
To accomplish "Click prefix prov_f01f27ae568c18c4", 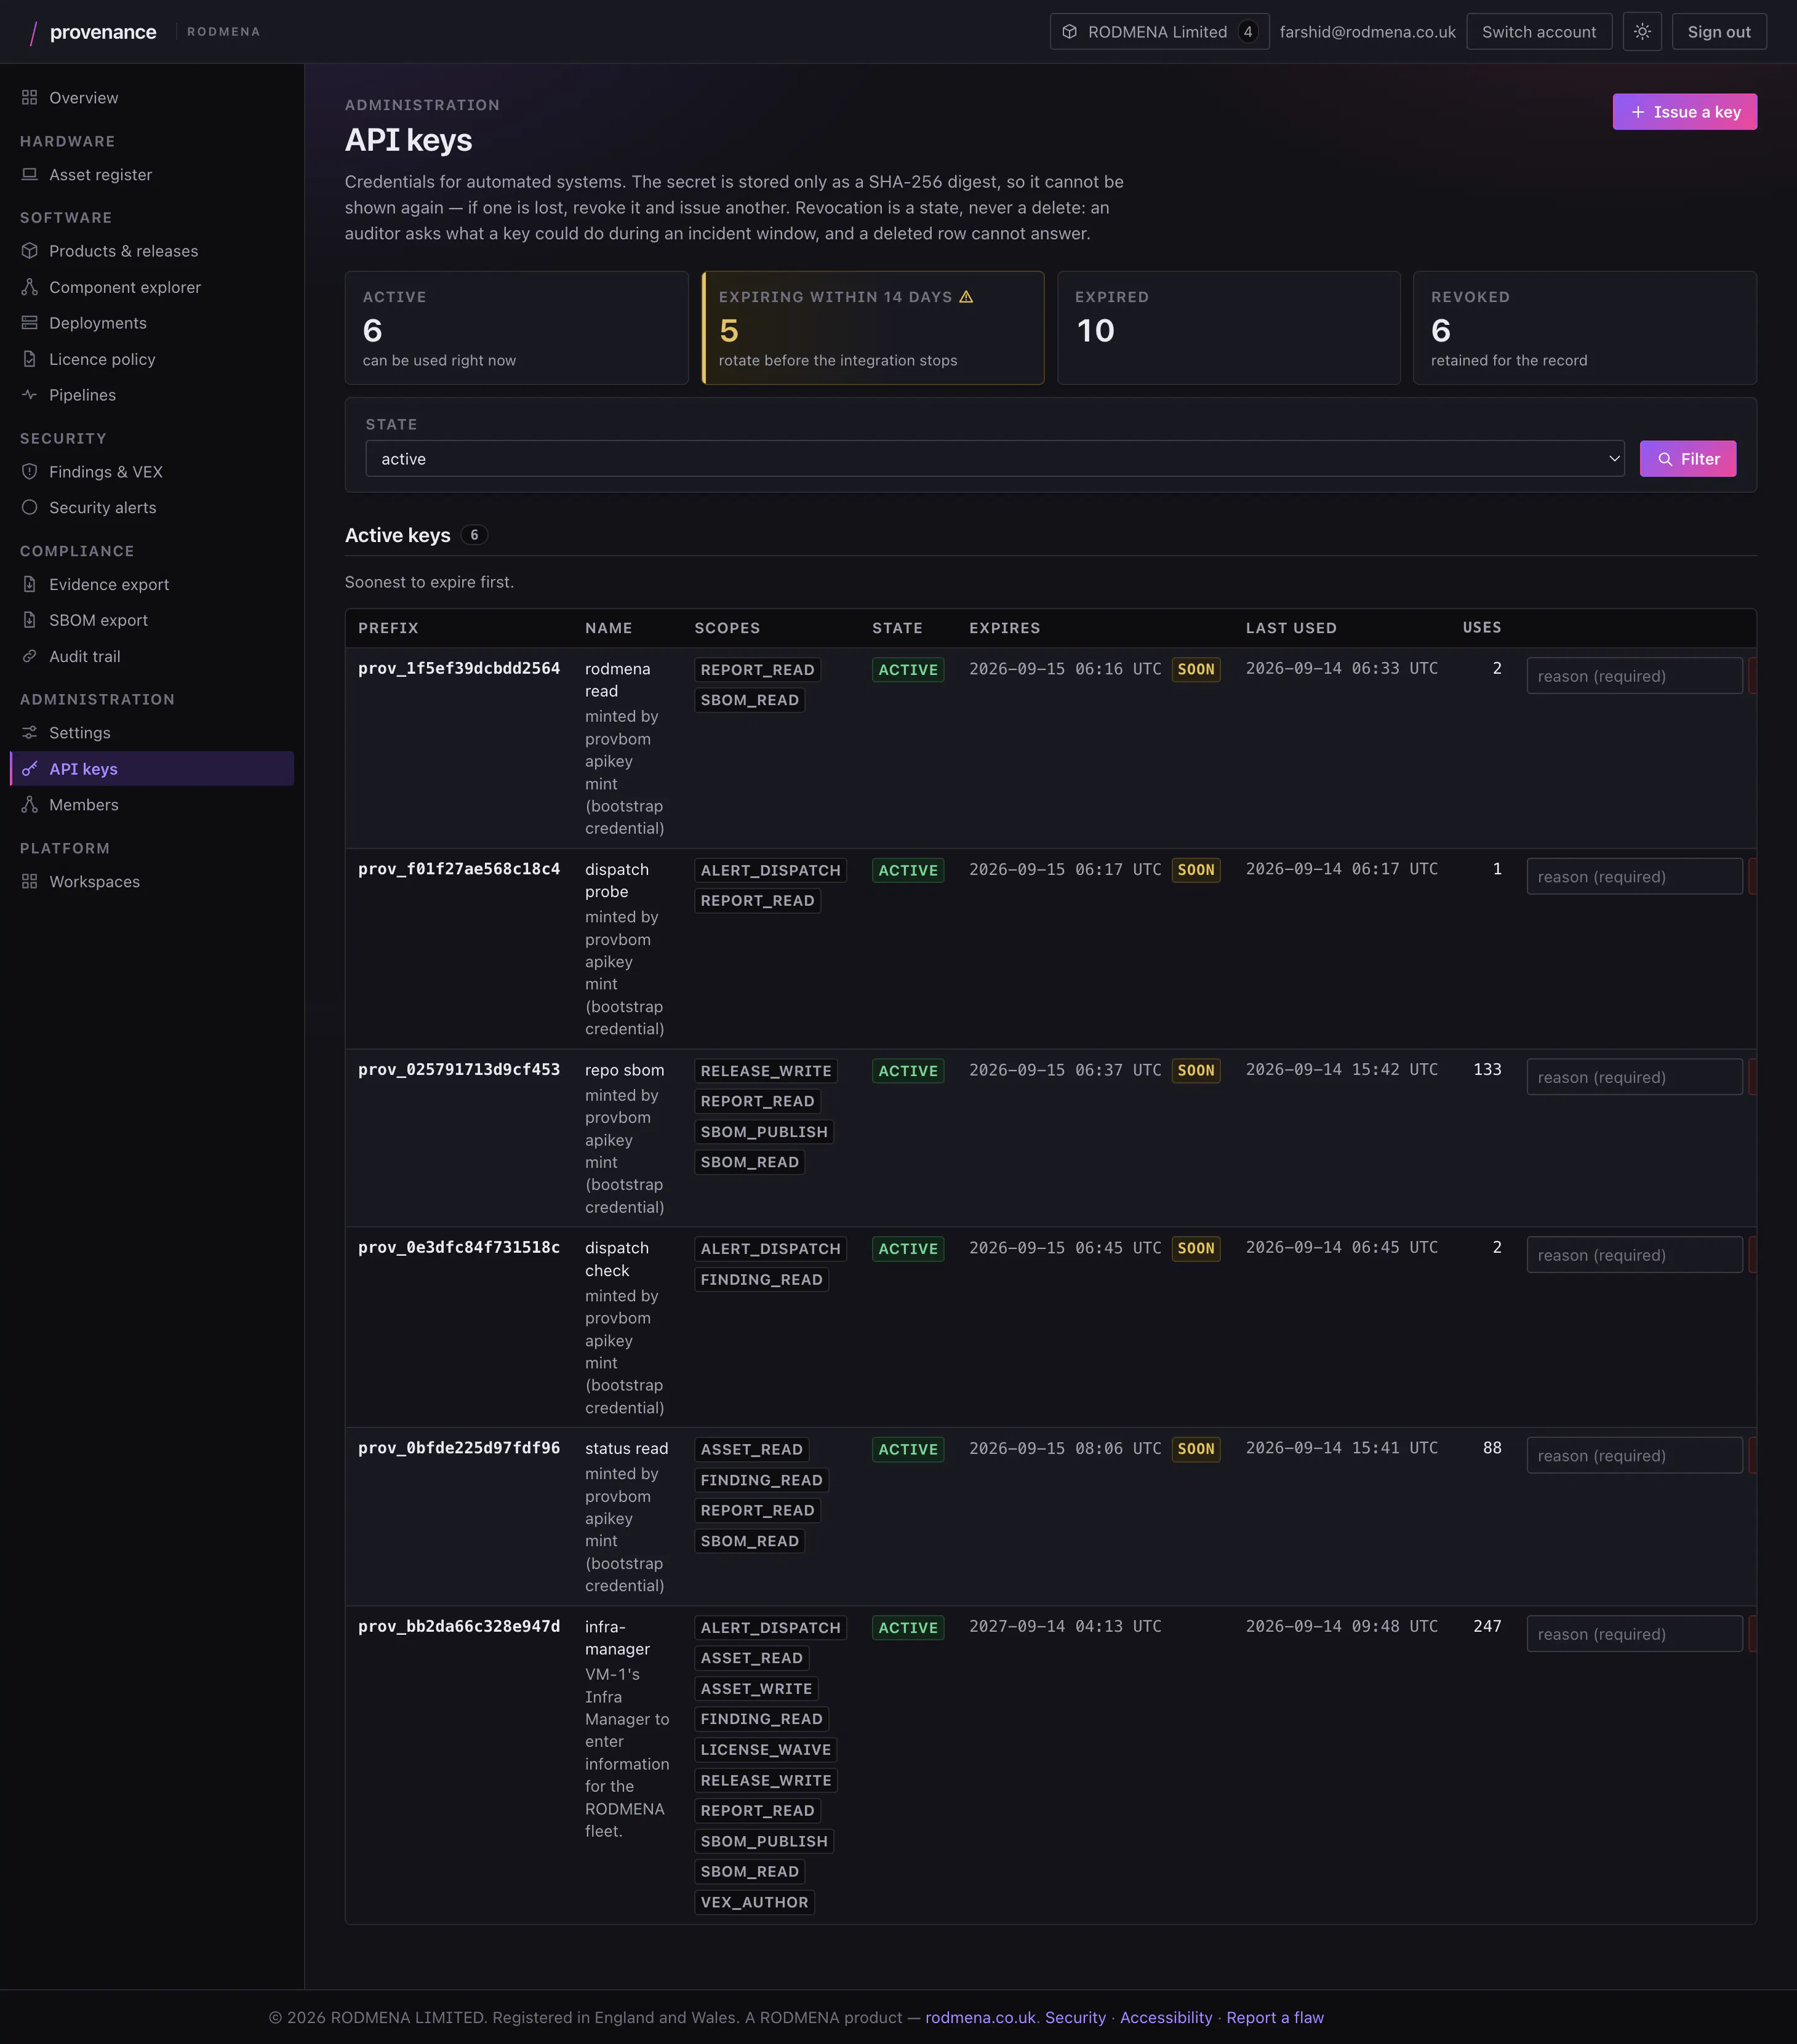I will (459, 869).
